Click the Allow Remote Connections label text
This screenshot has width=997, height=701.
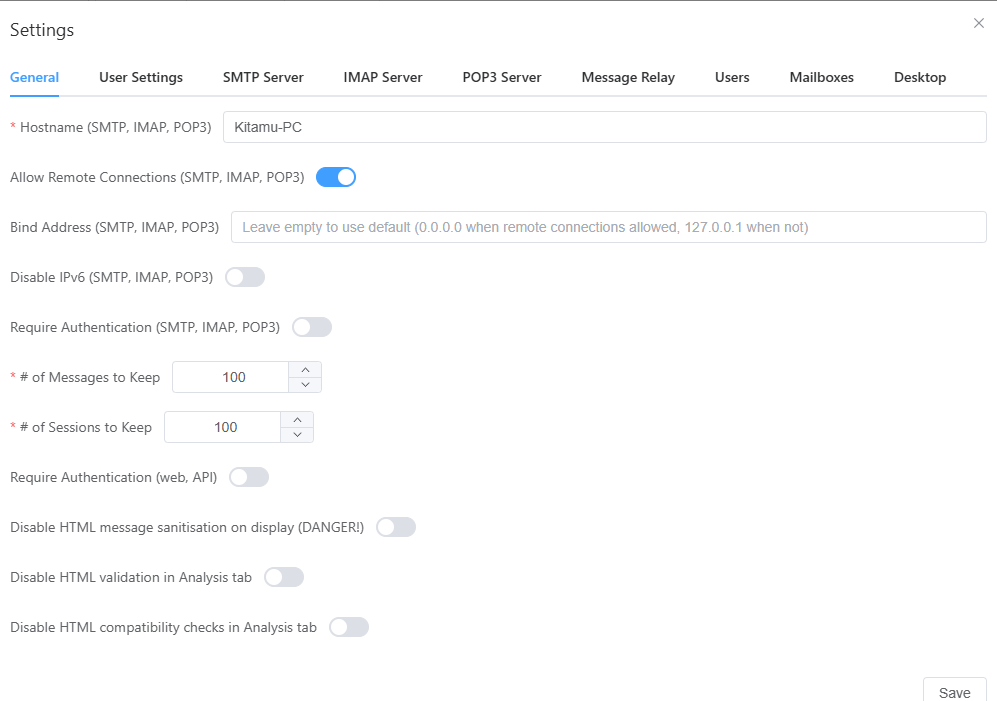coord(157,177)
